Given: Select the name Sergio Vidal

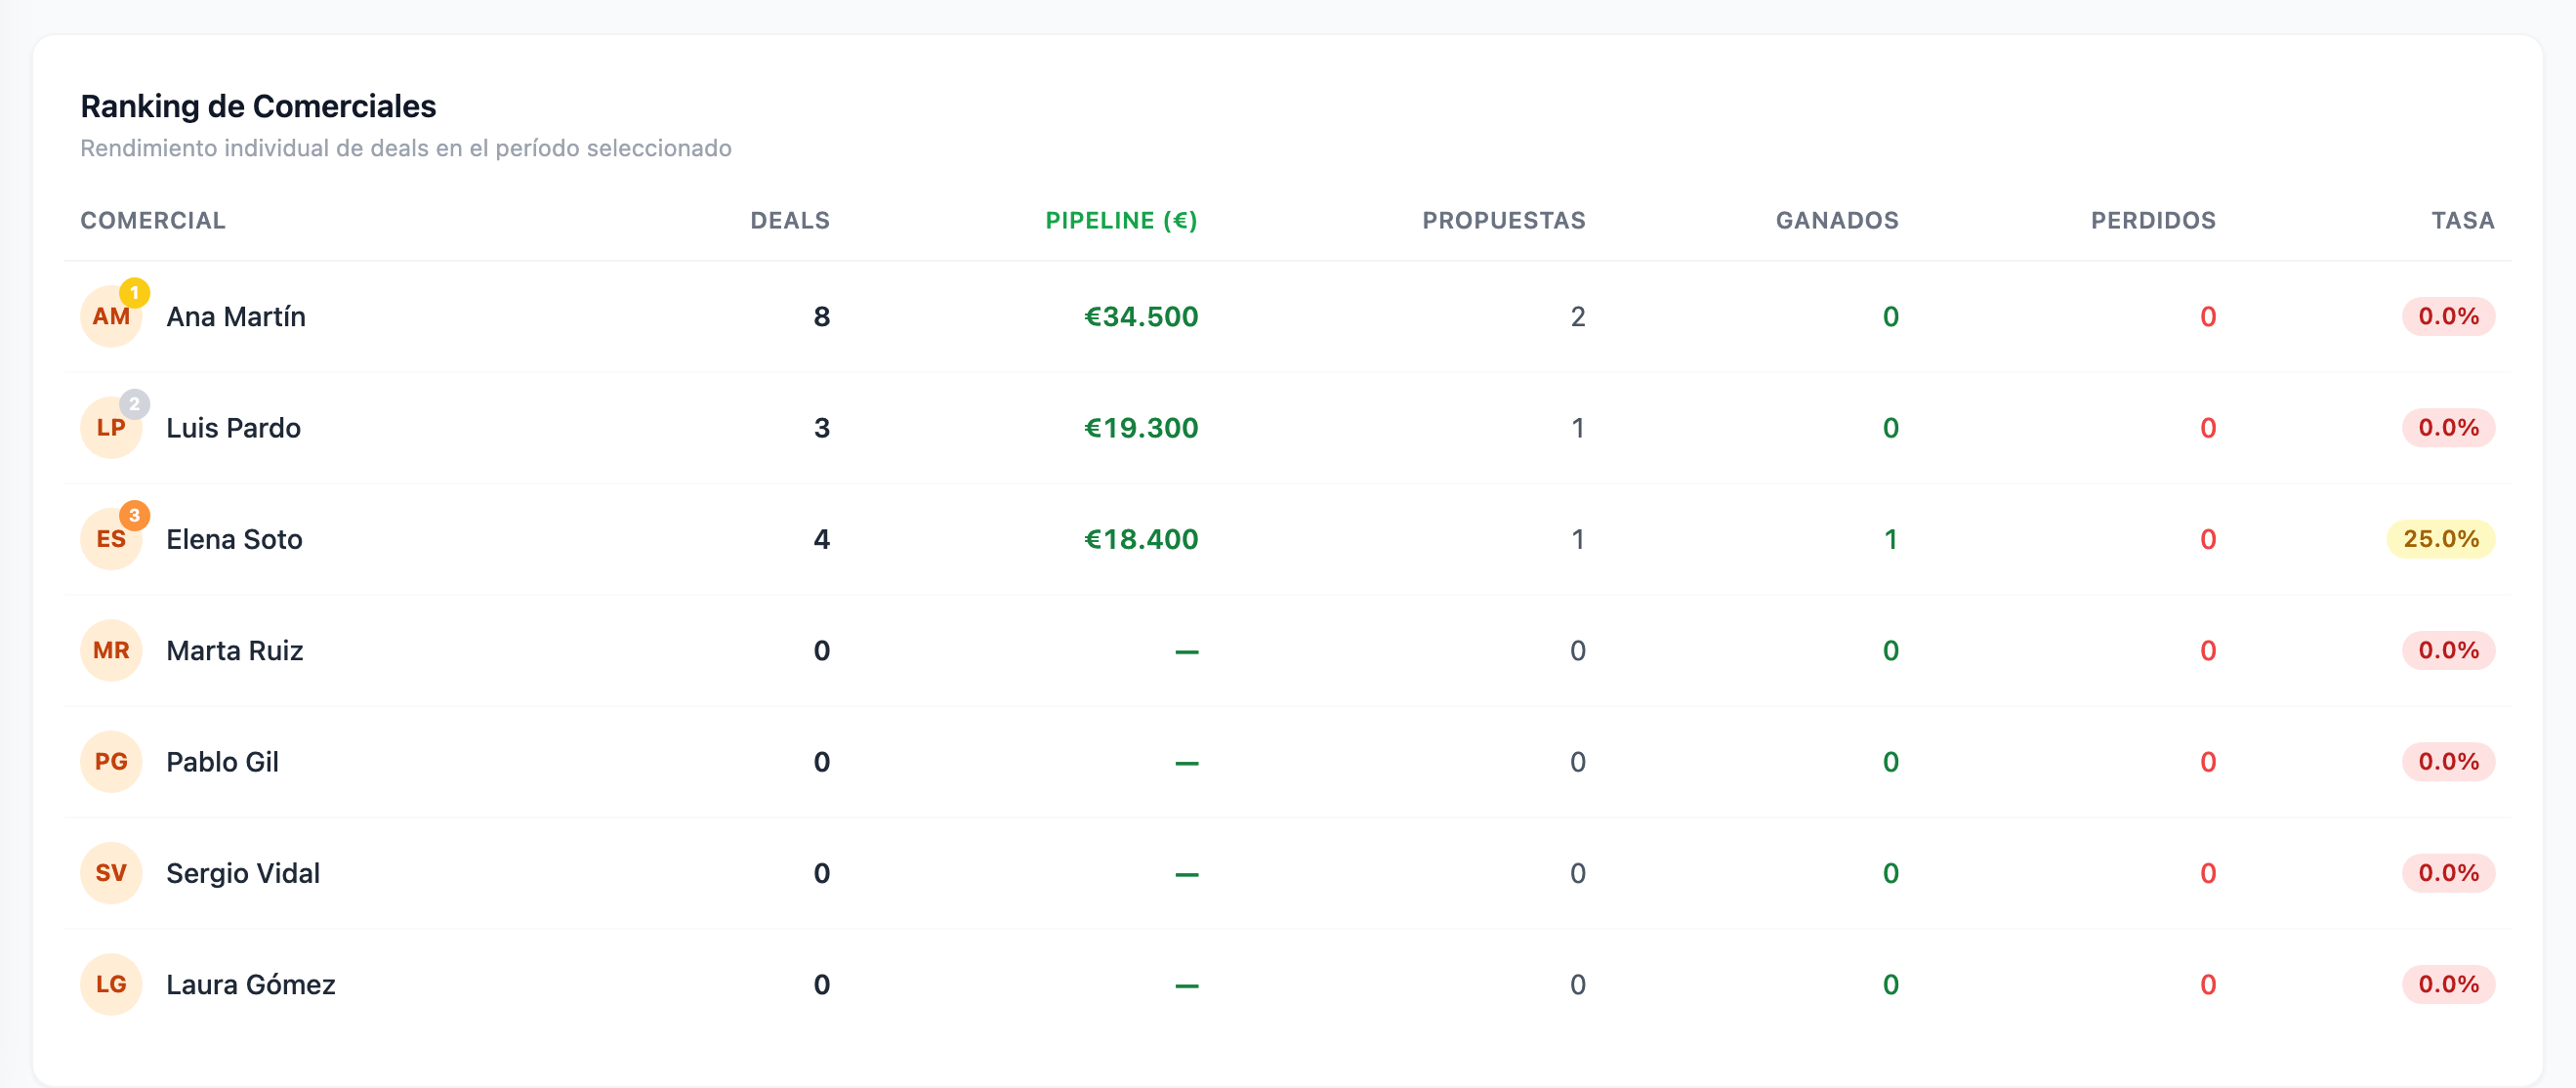Looking at the screenshot, I should tap(243, 874).
